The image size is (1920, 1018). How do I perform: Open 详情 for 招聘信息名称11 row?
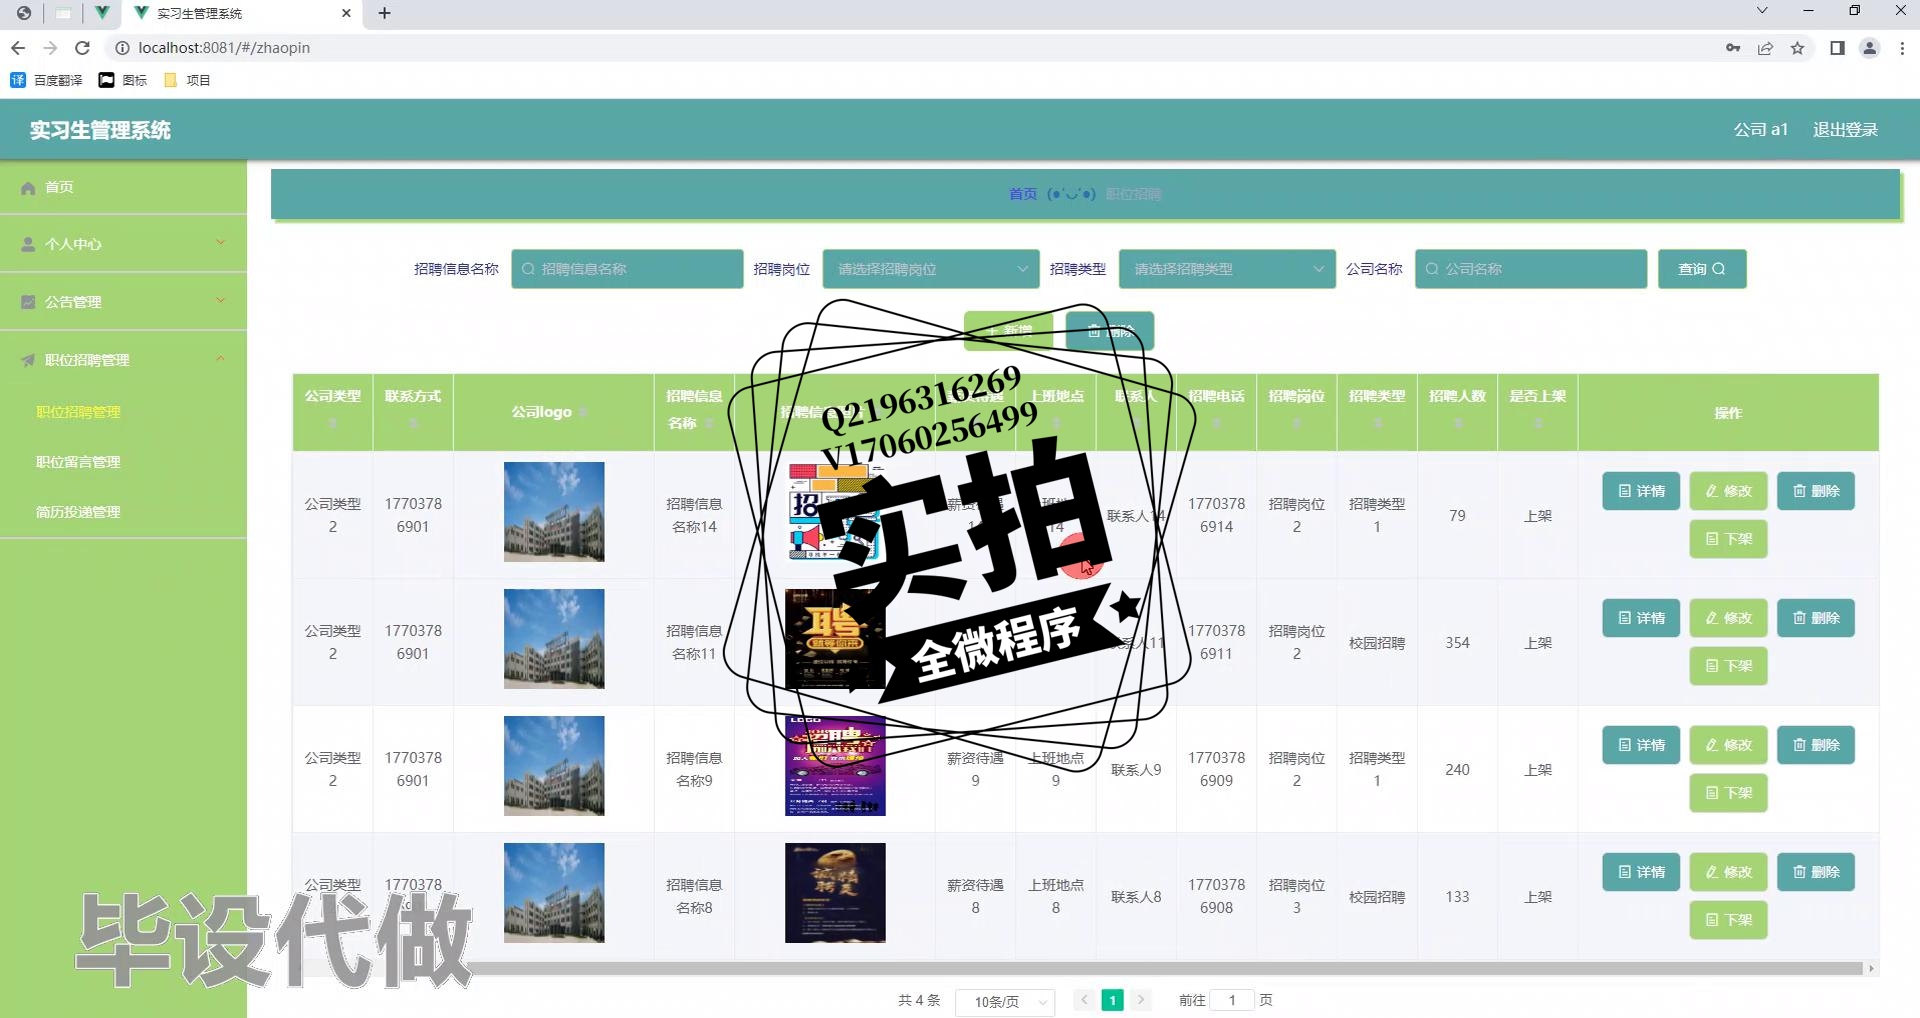1641,618
